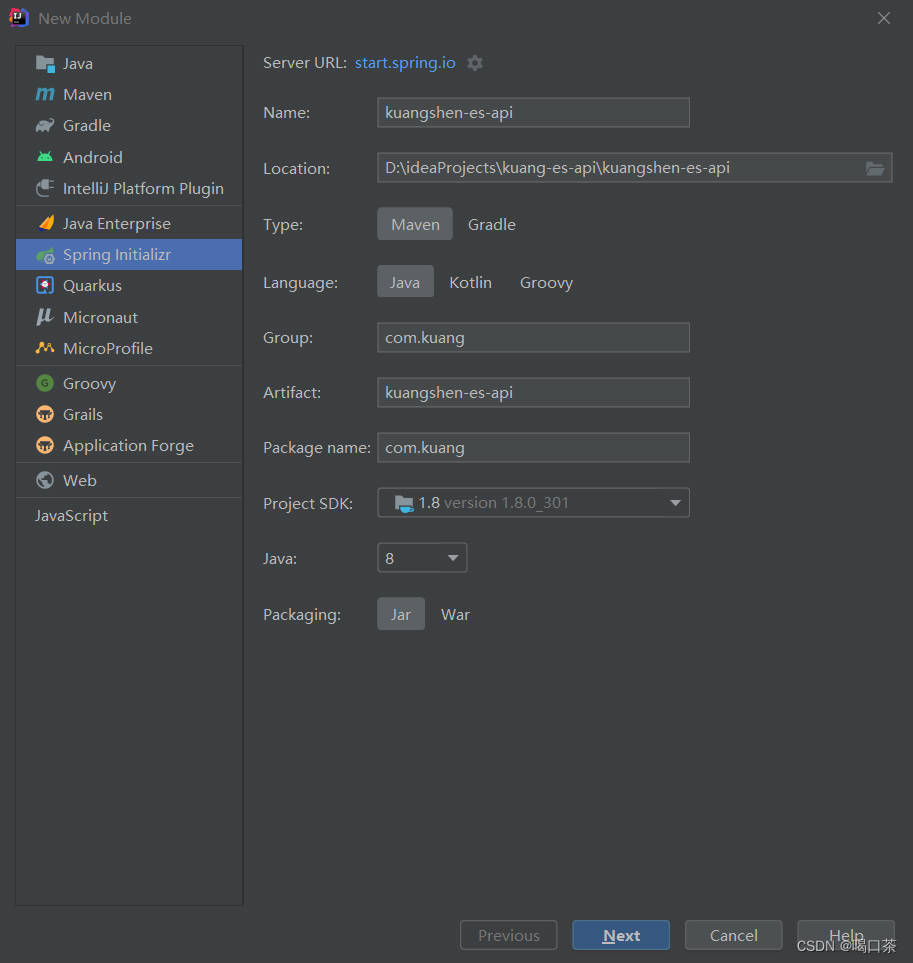The height and width of the screenshot is (963, 913).
Task: Click the Quarkus icon
Action: (45, 285)
